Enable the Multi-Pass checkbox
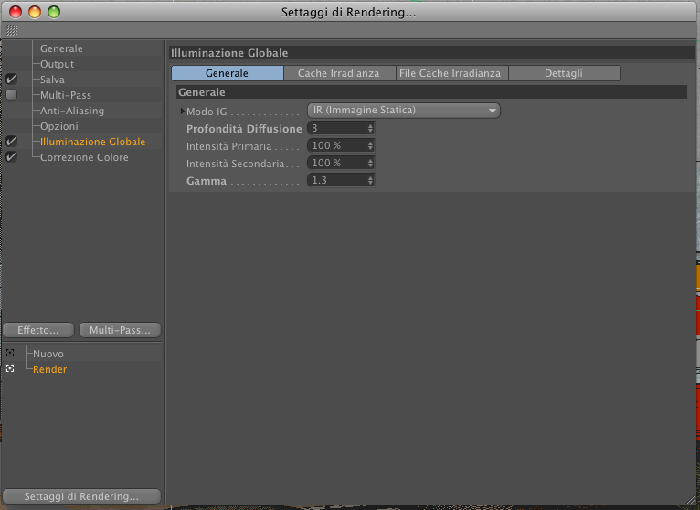This screenshot has width=700, height=510. (x=11, y=95)
